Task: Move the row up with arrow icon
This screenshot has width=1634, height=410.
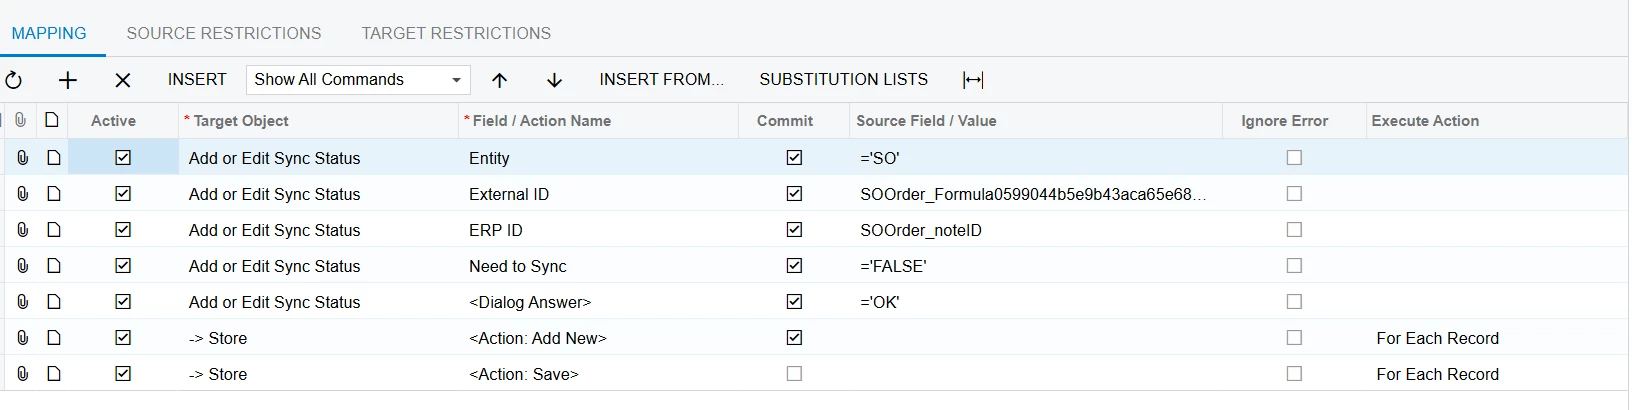Action: (500, 80)
